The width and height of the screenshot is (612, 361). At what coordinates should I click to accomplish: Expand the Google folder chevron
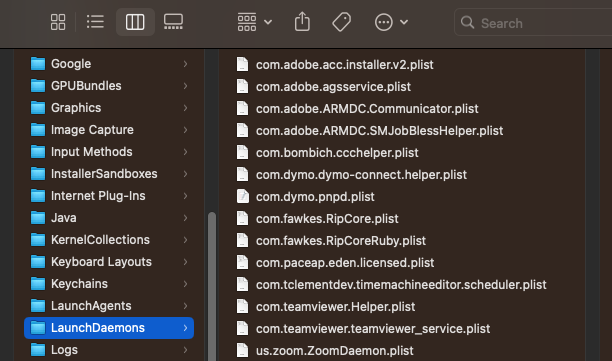(x=185, y=64)
